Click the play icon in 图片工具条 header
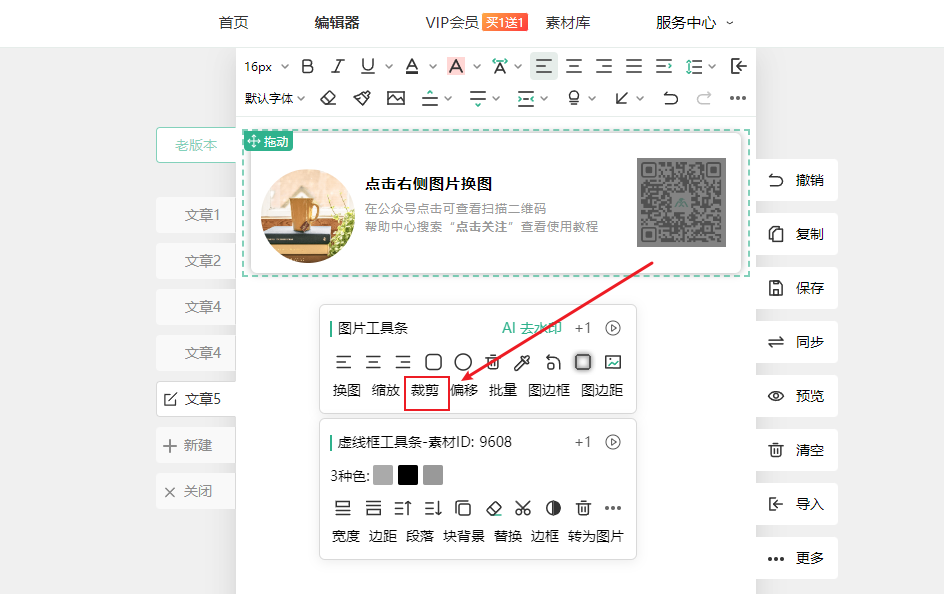This screenshot has width=944, height=594. pos(613,328)
